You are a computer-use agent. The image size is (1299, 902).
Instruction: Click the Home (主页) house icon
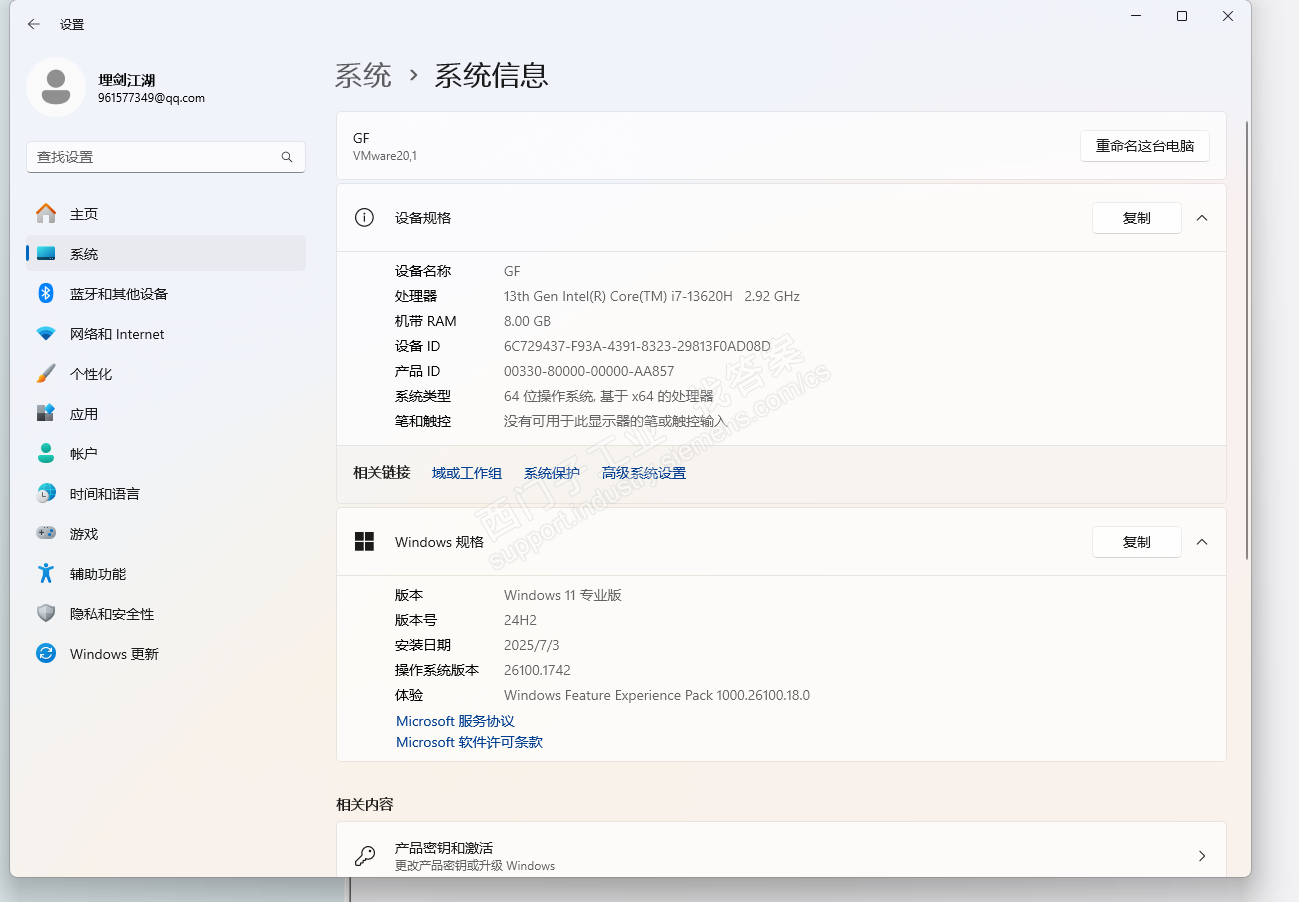[x=46, y=214]
